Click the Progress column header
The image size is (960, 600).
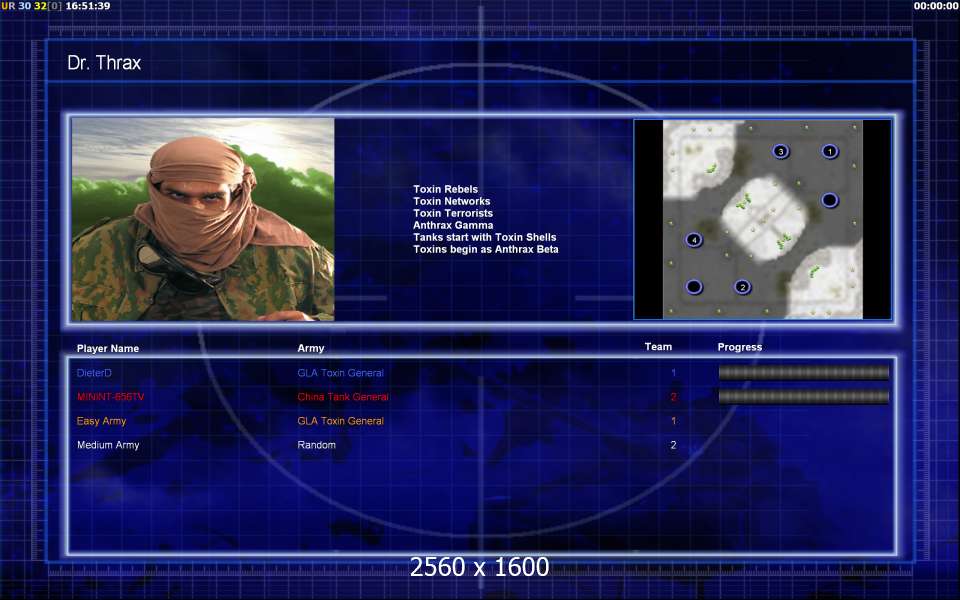coord(740,347)
